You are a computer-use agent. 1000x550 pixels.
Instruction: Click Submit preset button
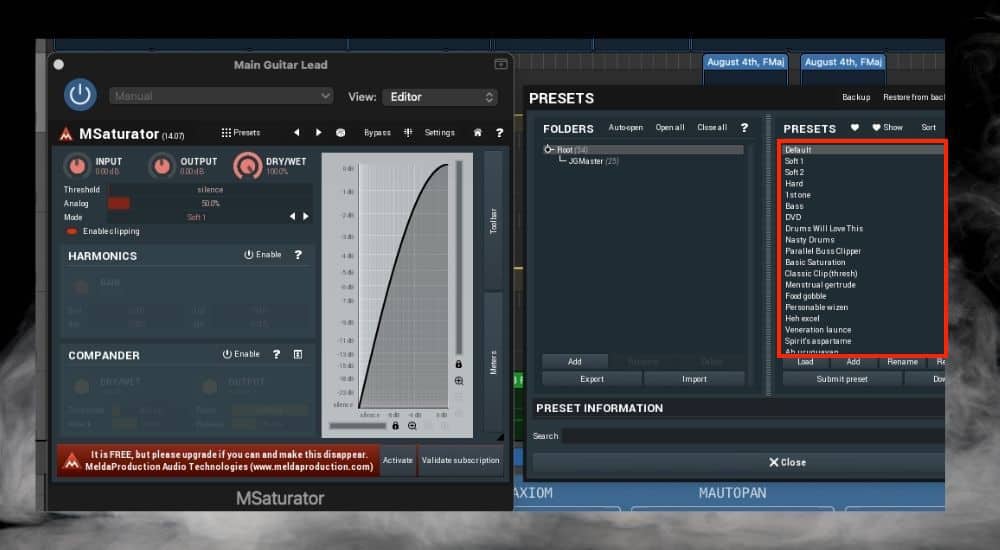point(842,379)
